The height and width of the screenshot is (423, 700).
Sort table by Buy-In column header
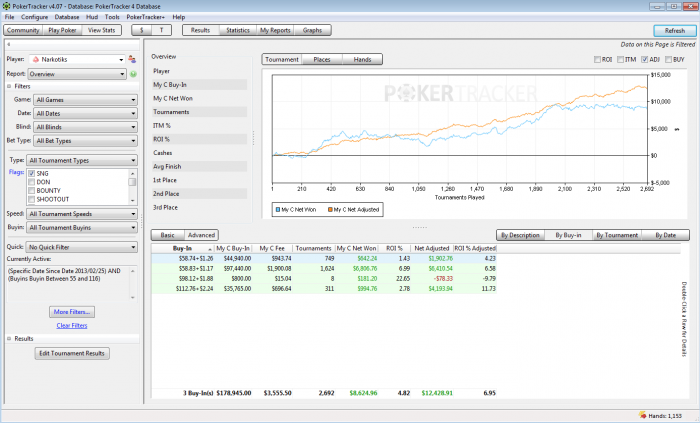(x=183, y=249)
